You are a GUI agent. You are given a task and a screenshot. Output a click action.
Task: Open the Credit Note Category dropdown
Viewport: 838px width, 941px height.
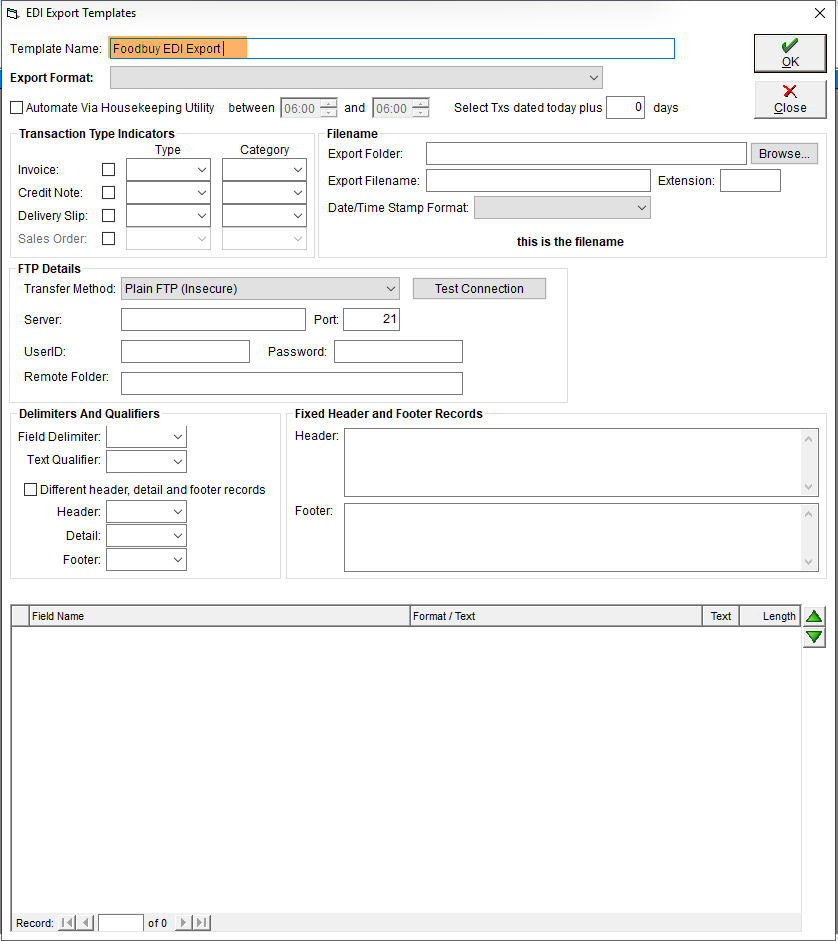(x=264, y=193)
